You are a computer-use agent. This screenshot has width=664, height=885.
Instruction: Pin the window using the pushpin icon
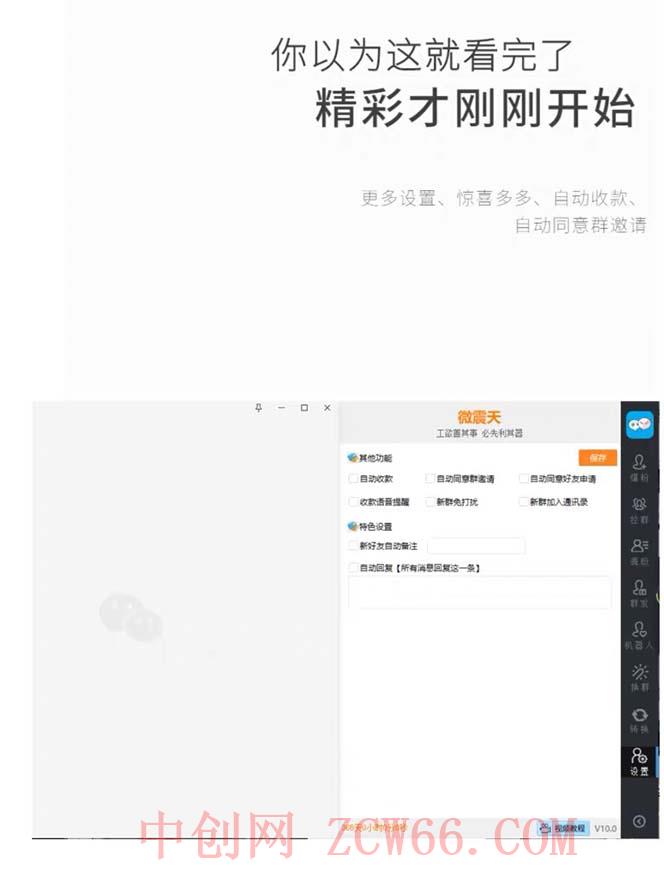coord(259,408)
